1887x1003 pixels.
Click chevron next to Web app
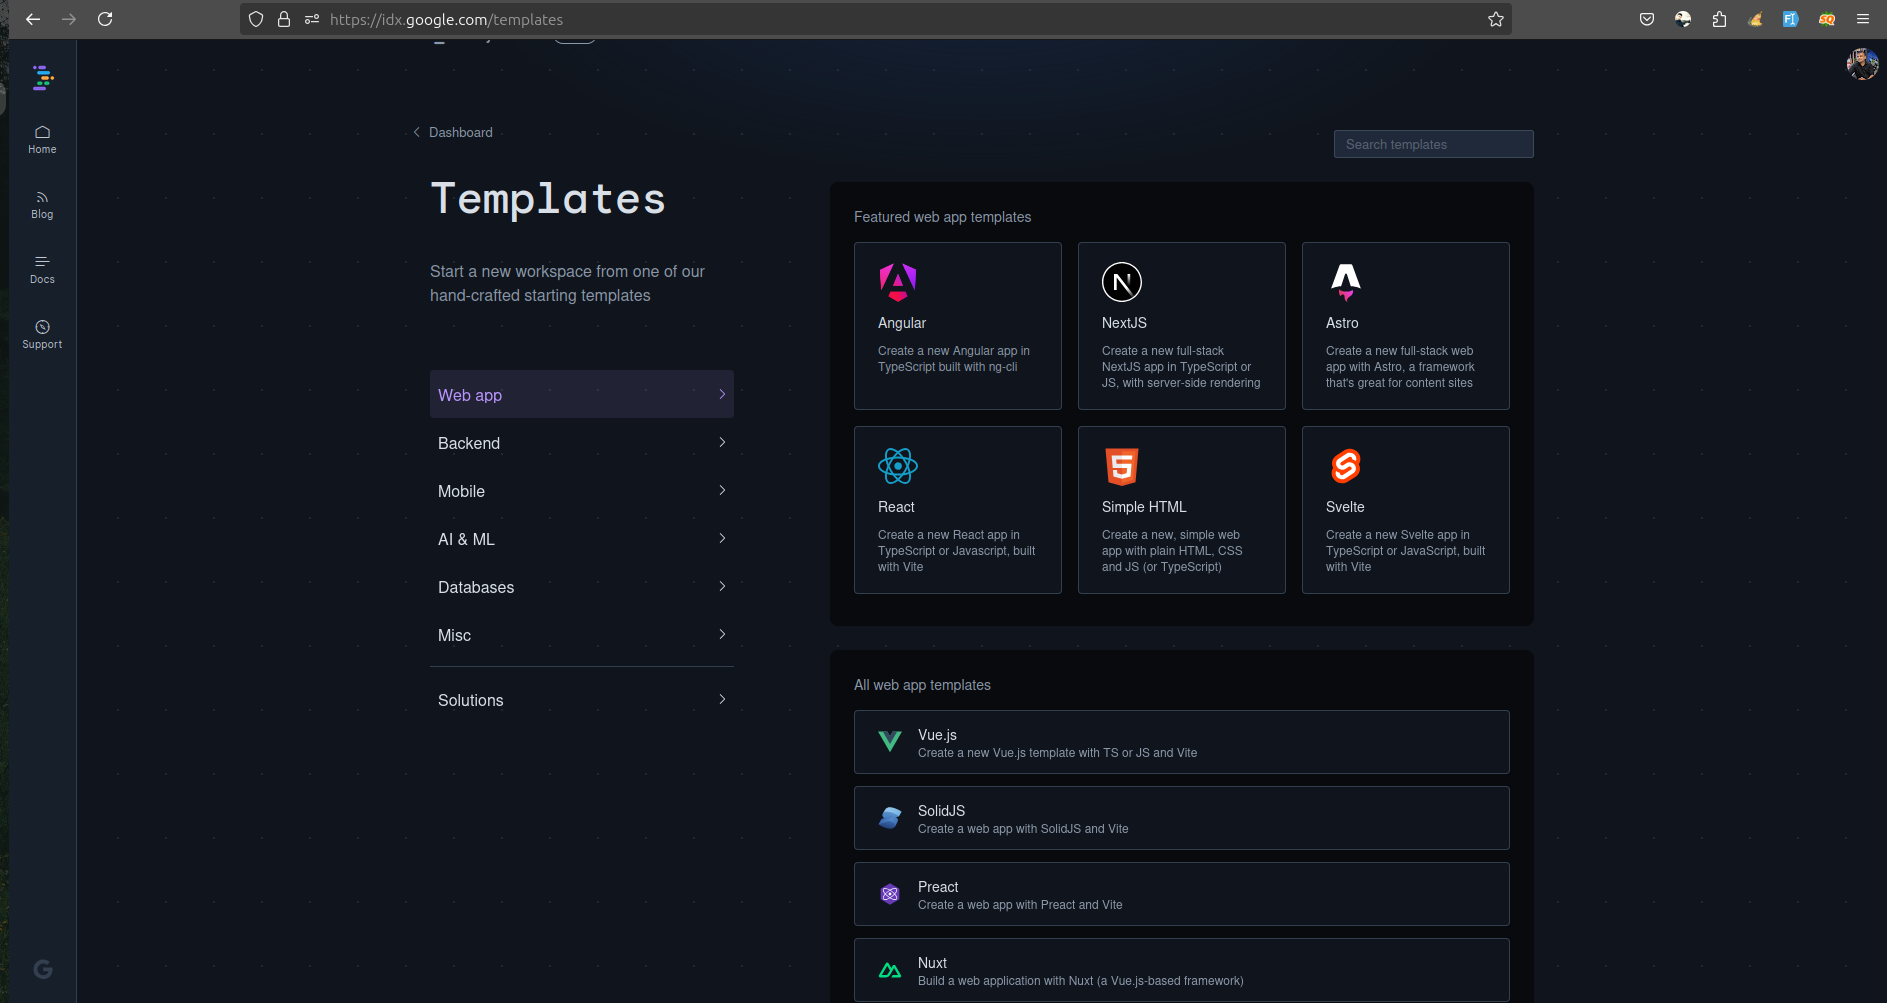coord(722,394)
